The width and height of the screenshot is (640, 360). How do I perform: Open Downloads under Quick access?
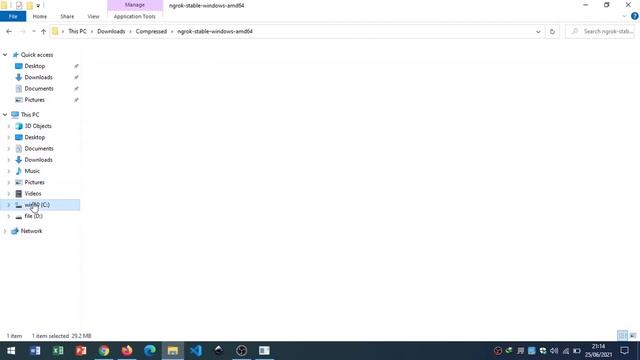(38, 77)
